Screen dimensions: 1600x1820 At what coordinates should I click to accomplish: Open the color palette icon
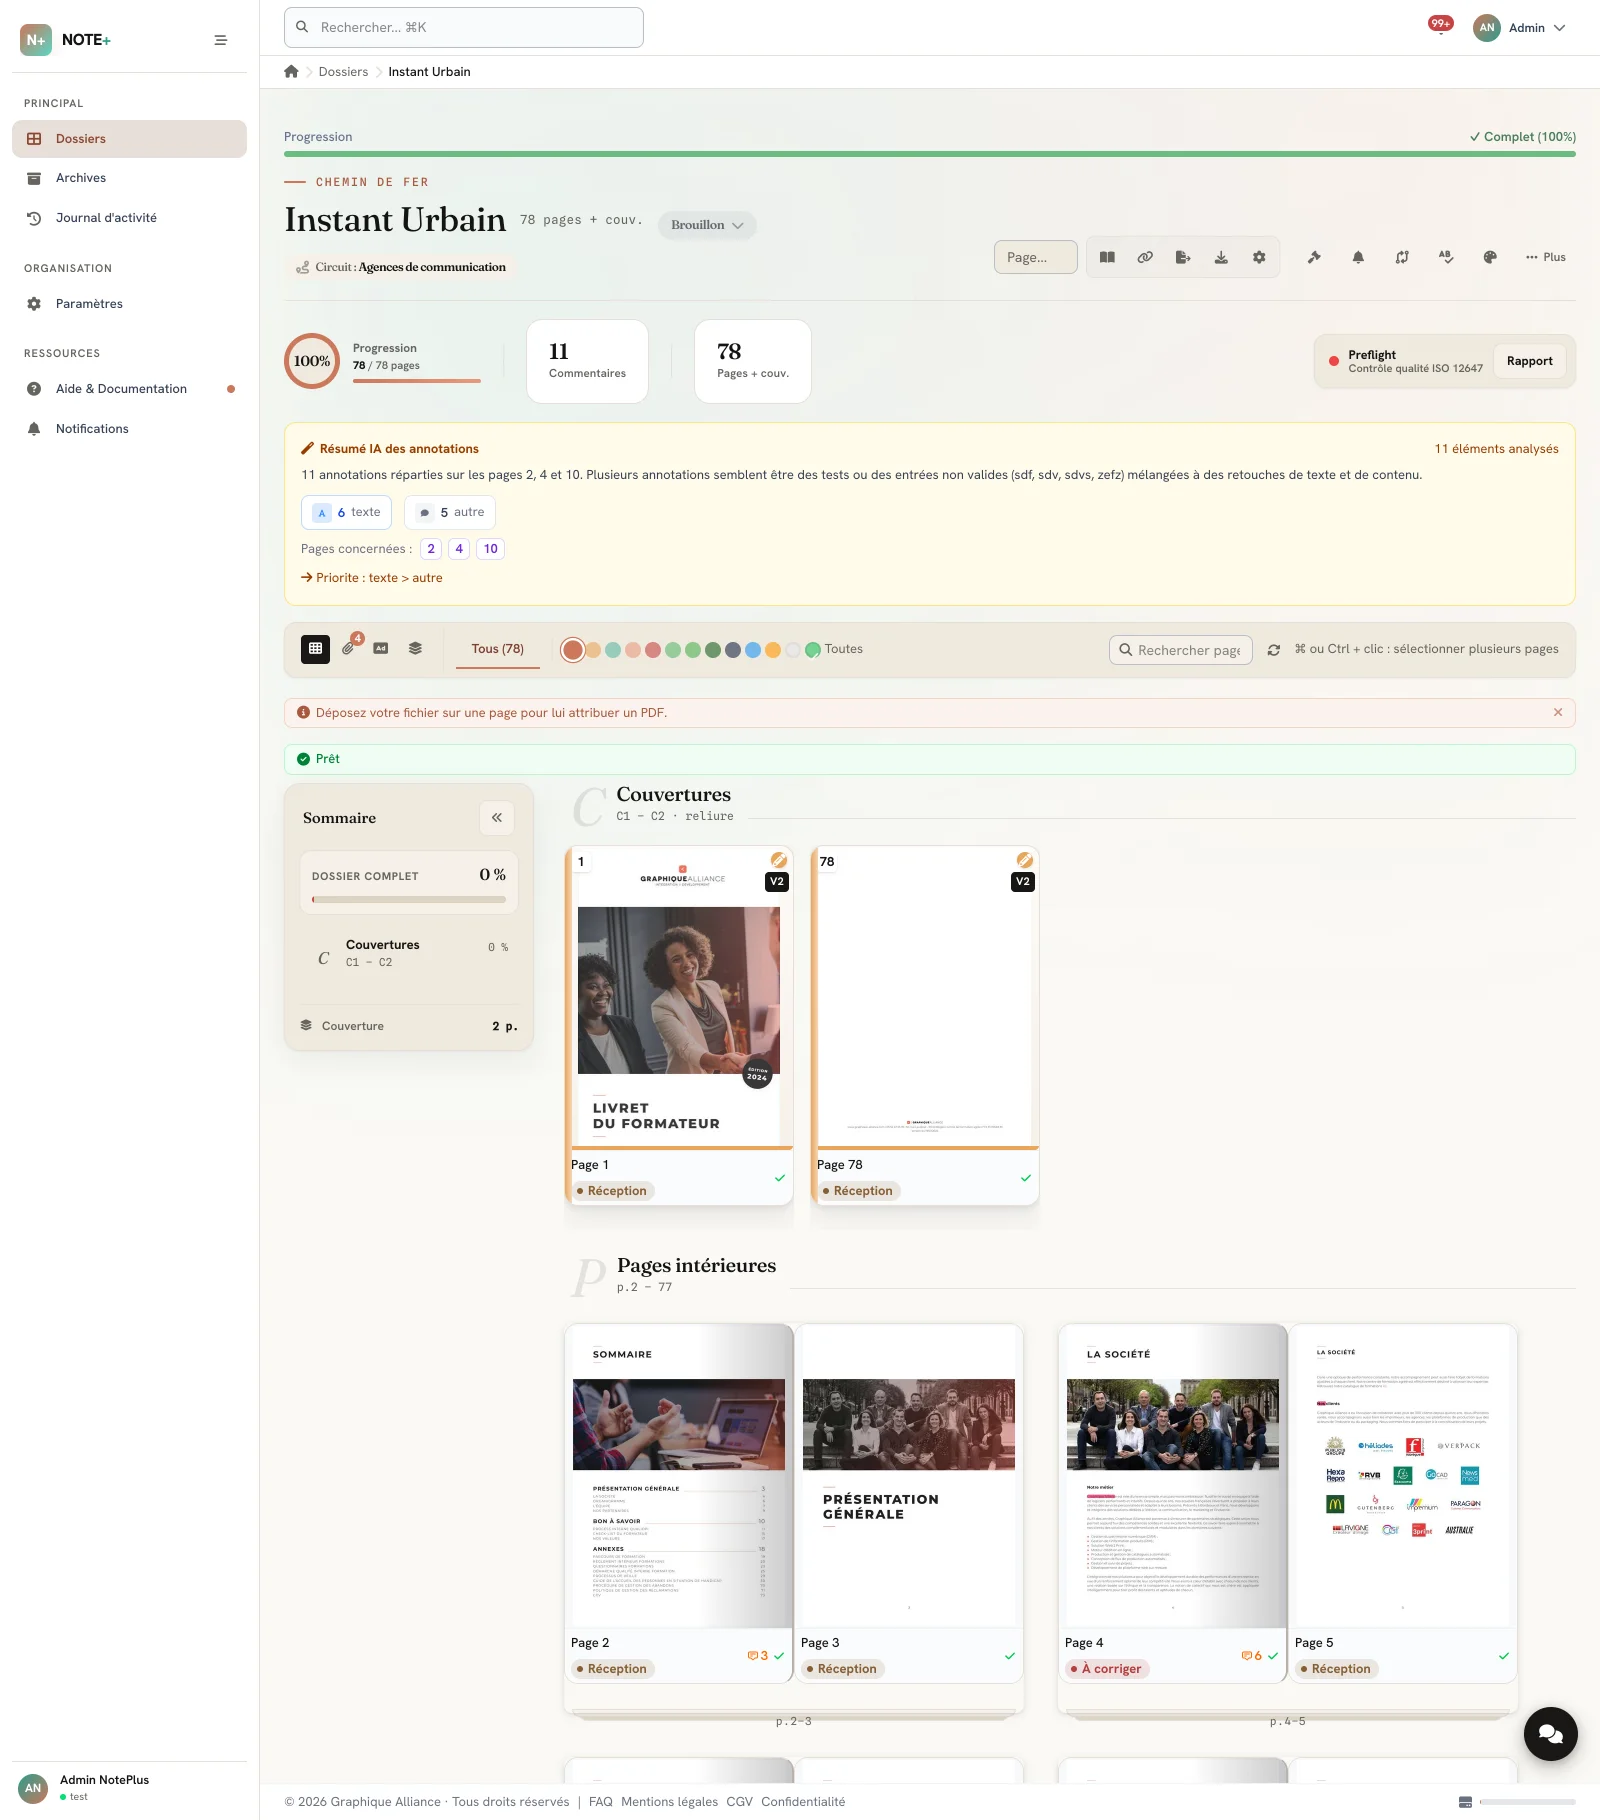tap(1490, 257)
